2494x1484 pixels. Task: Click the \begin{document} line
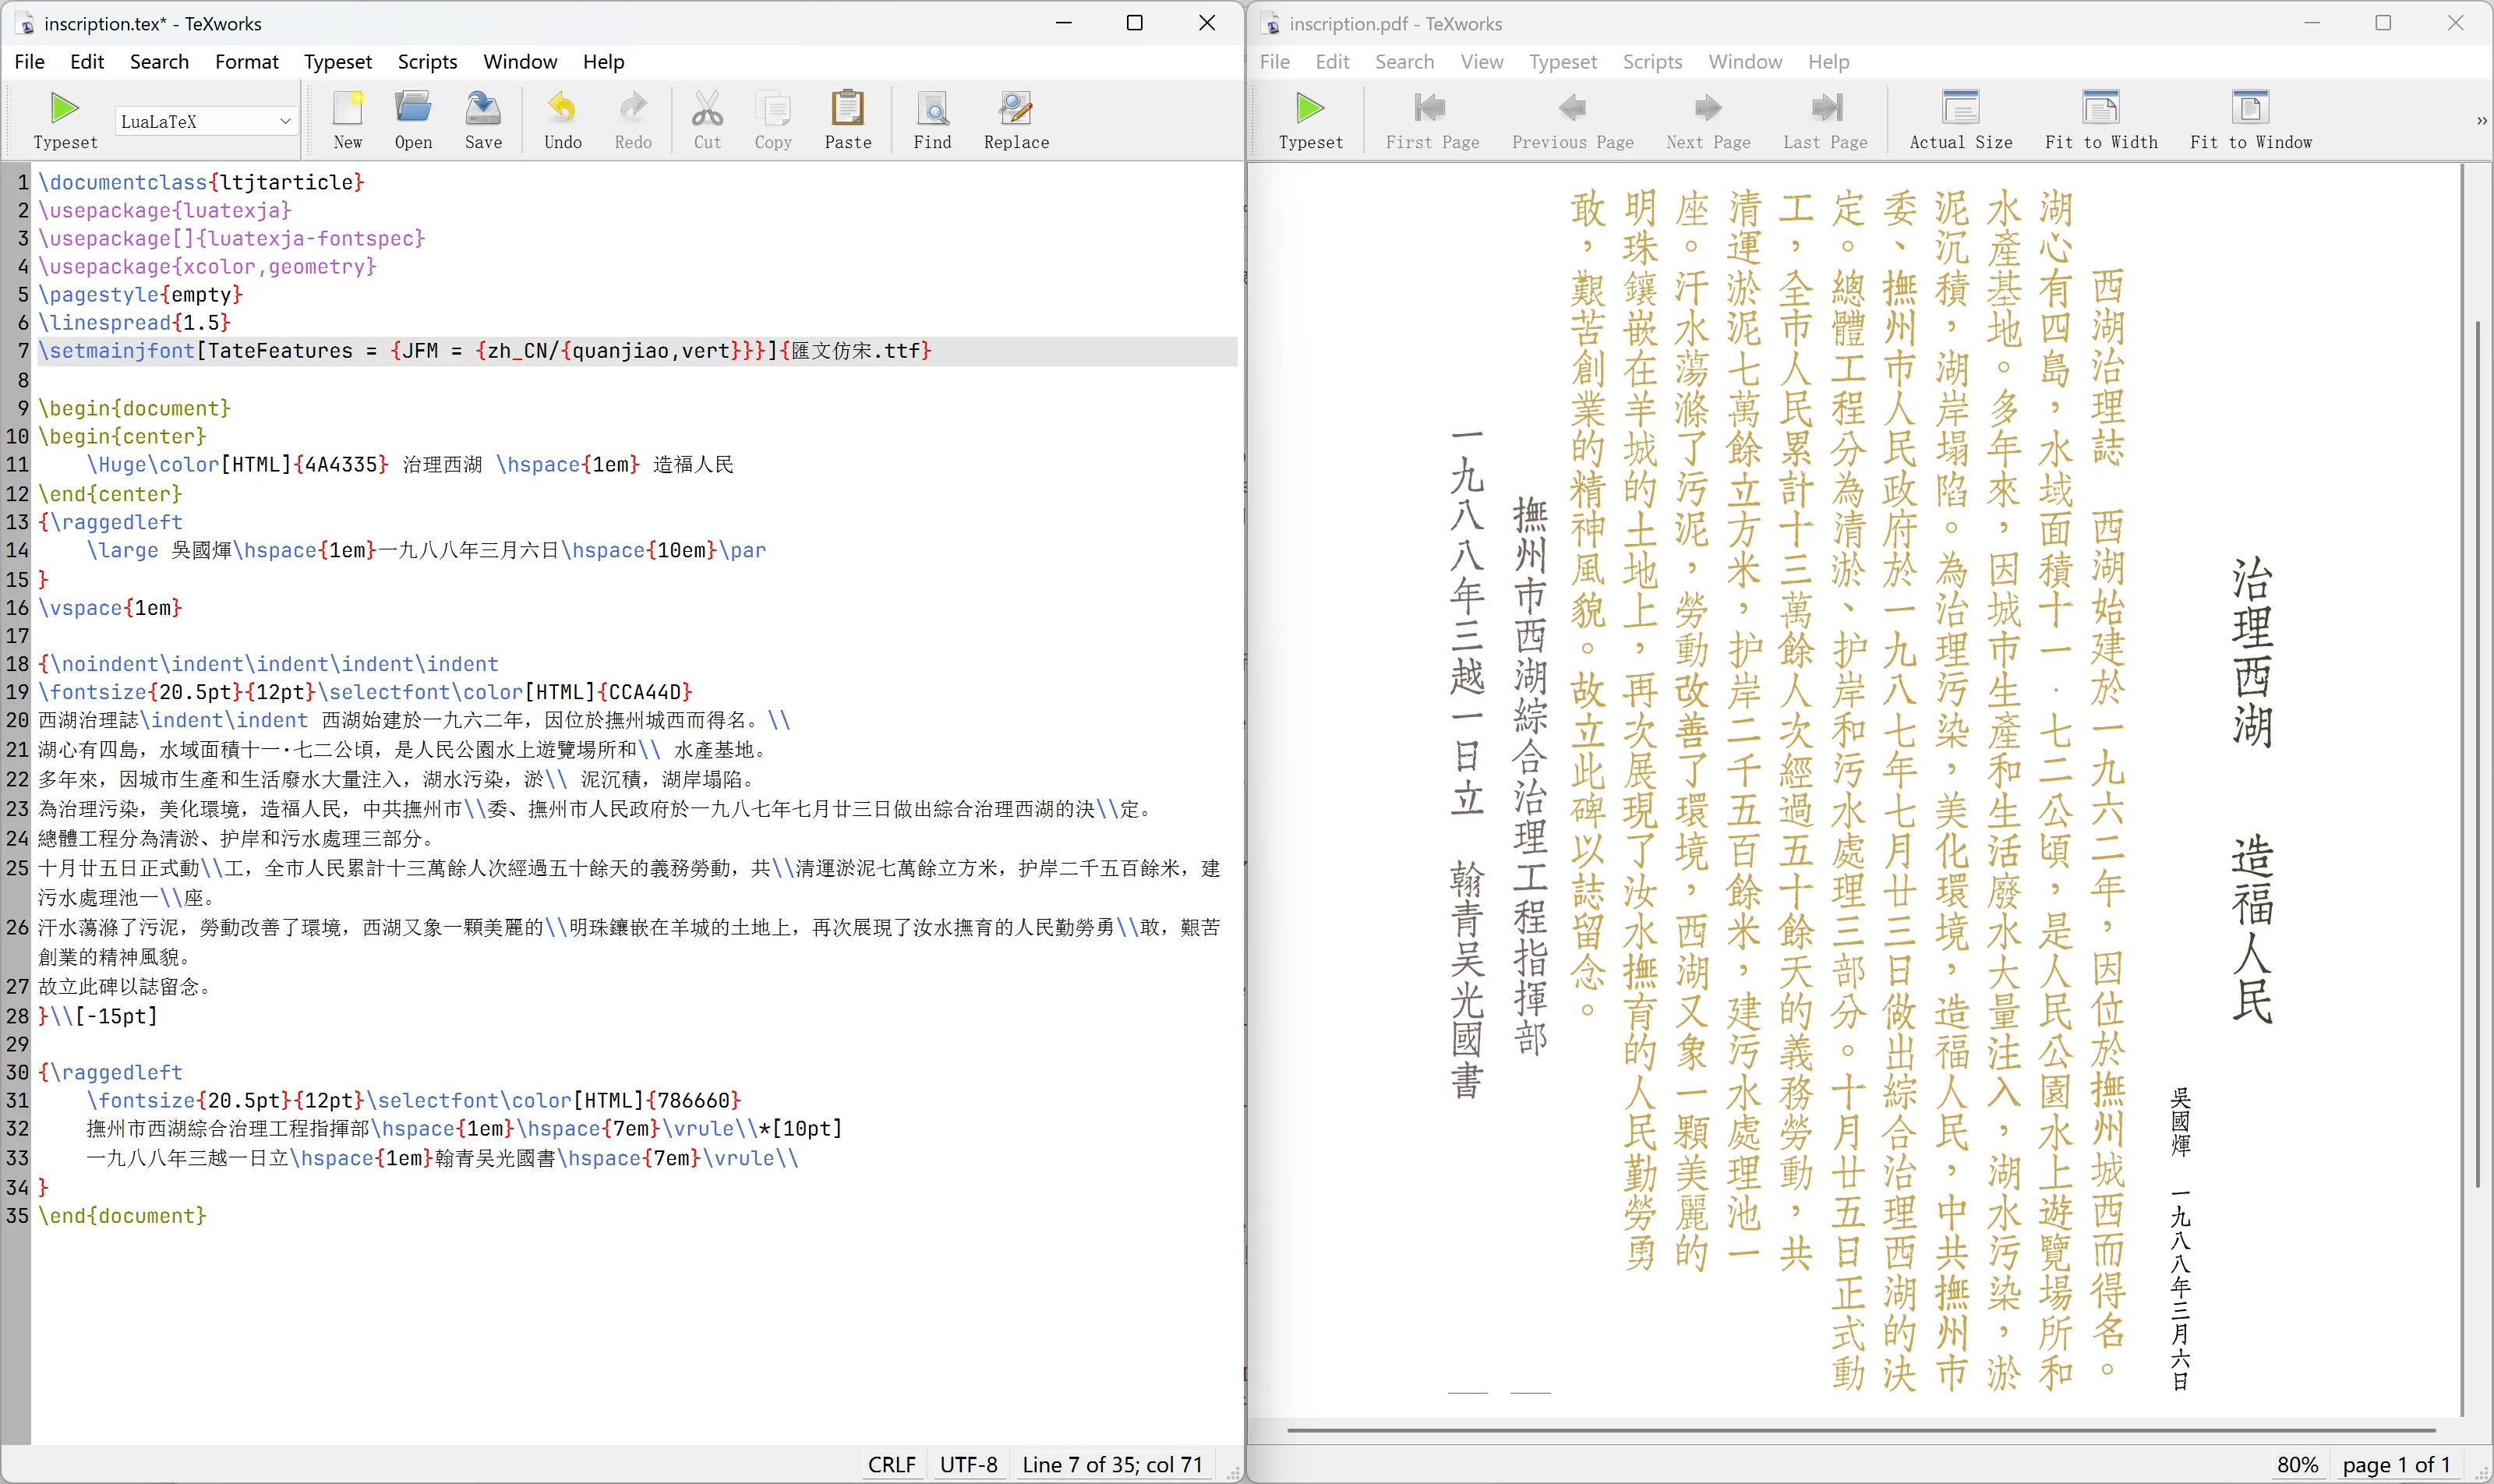tap(134, 408)
